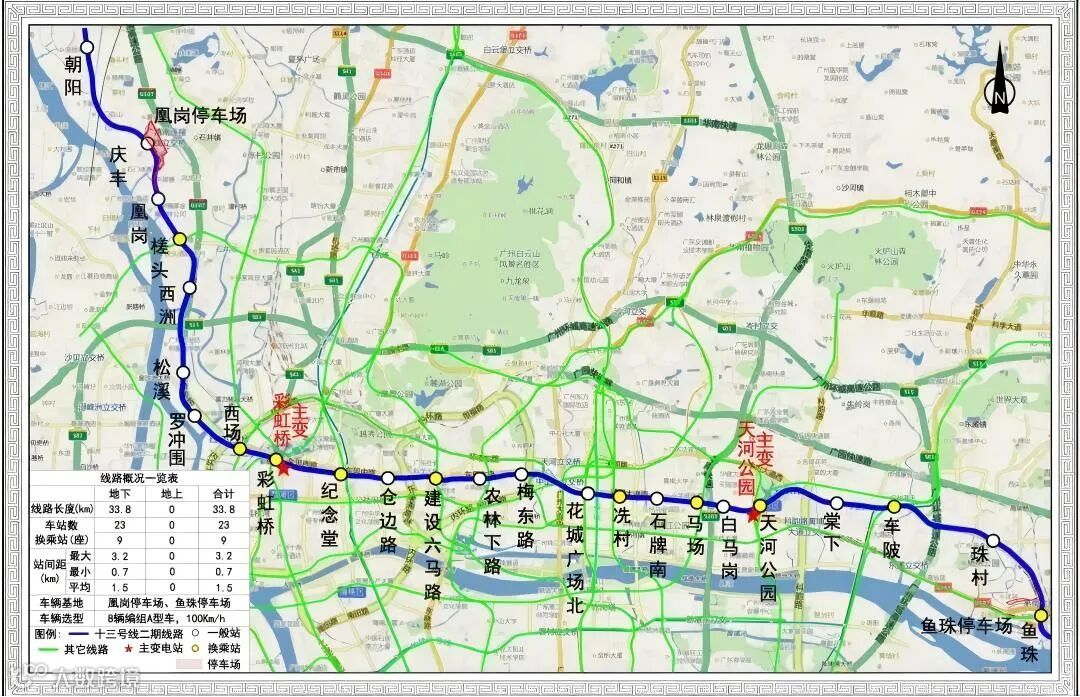Click the pink 停车场 legend swatch
This screenshot has height=697, width=1080.
click(190, 664)
